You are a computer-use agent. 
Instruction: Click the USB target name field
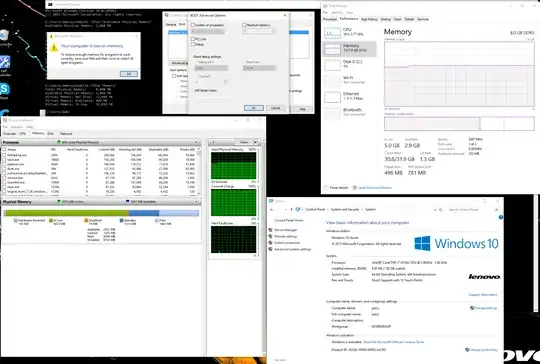211,97
